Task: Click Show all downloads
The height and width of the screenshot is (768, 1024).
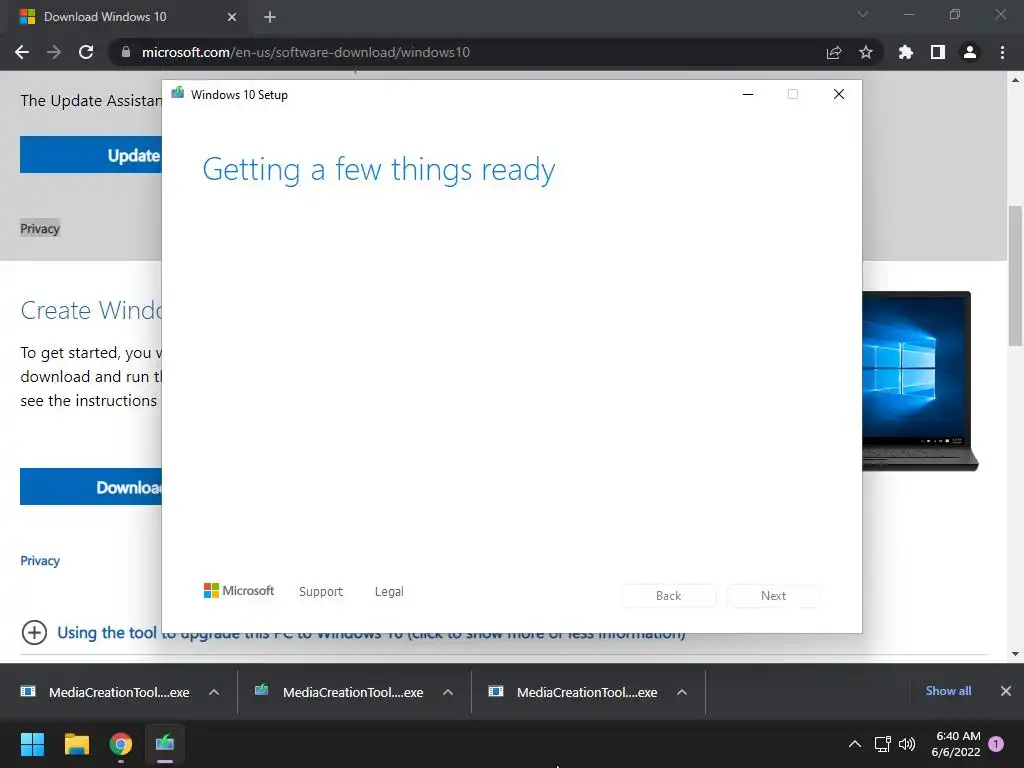Action: point(948,691)
